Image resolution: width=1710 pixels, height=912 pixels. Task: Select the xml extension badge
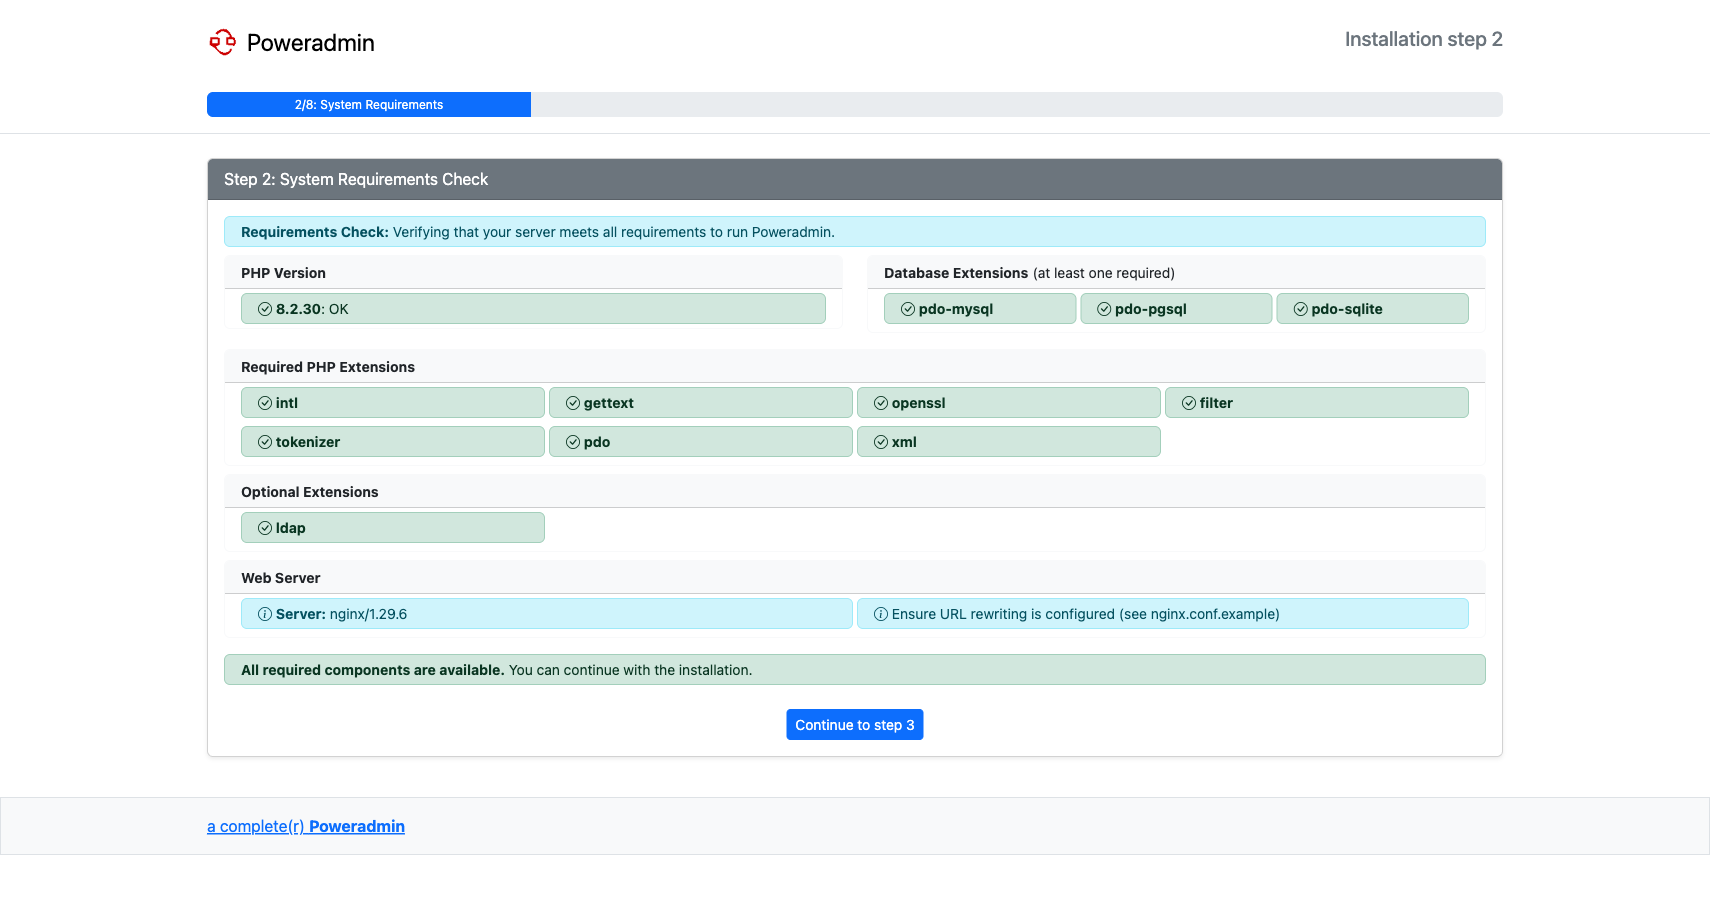point(1008,442)
